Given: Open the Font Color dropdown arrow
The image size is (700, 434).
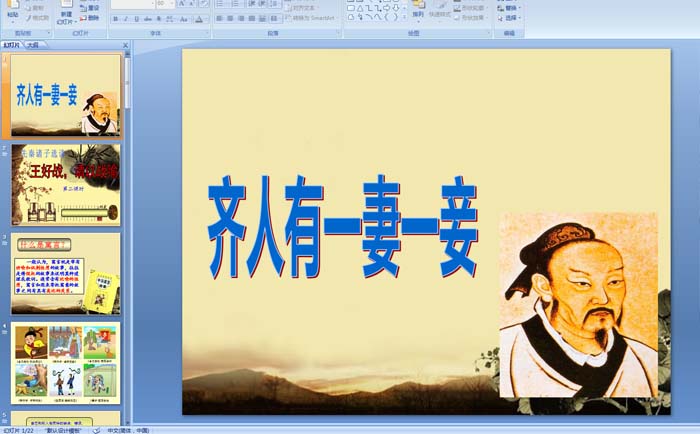Looking at the screenshot, I should coord(207,19).
